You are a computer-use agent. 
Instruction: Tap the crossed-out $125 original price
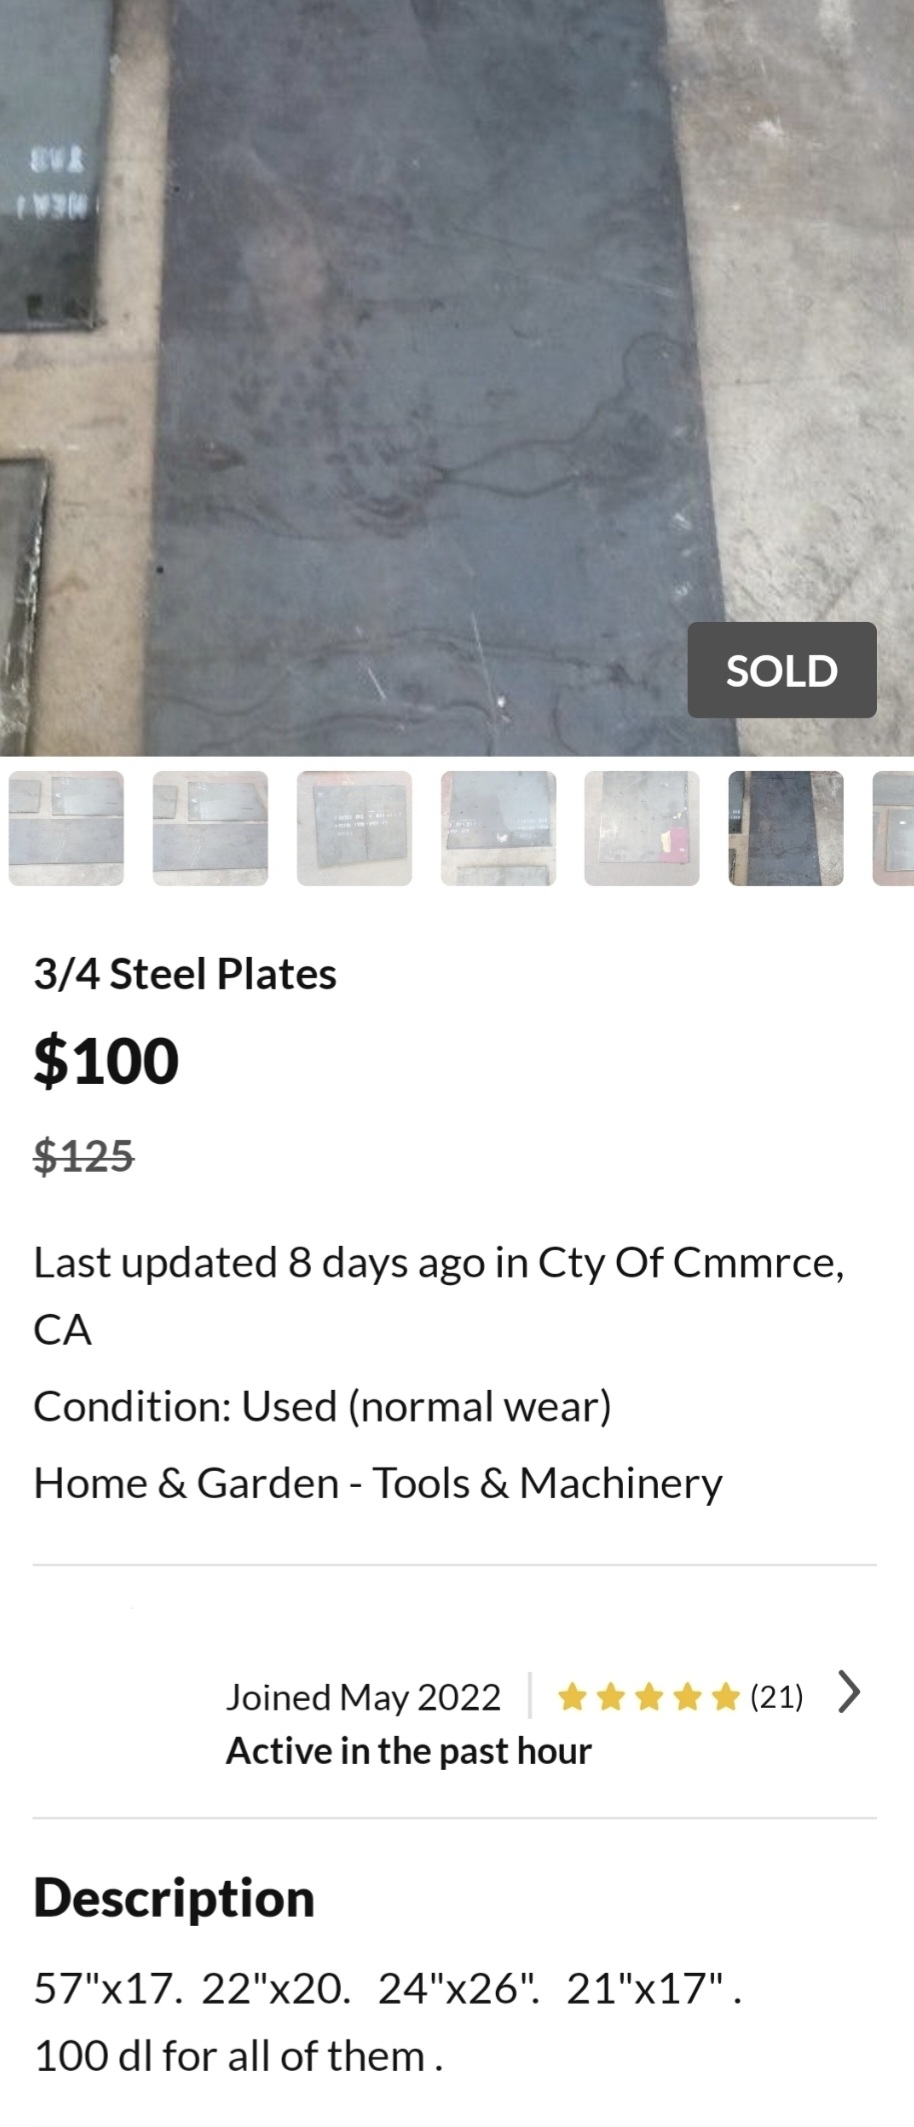click(x=84, y=1156)
